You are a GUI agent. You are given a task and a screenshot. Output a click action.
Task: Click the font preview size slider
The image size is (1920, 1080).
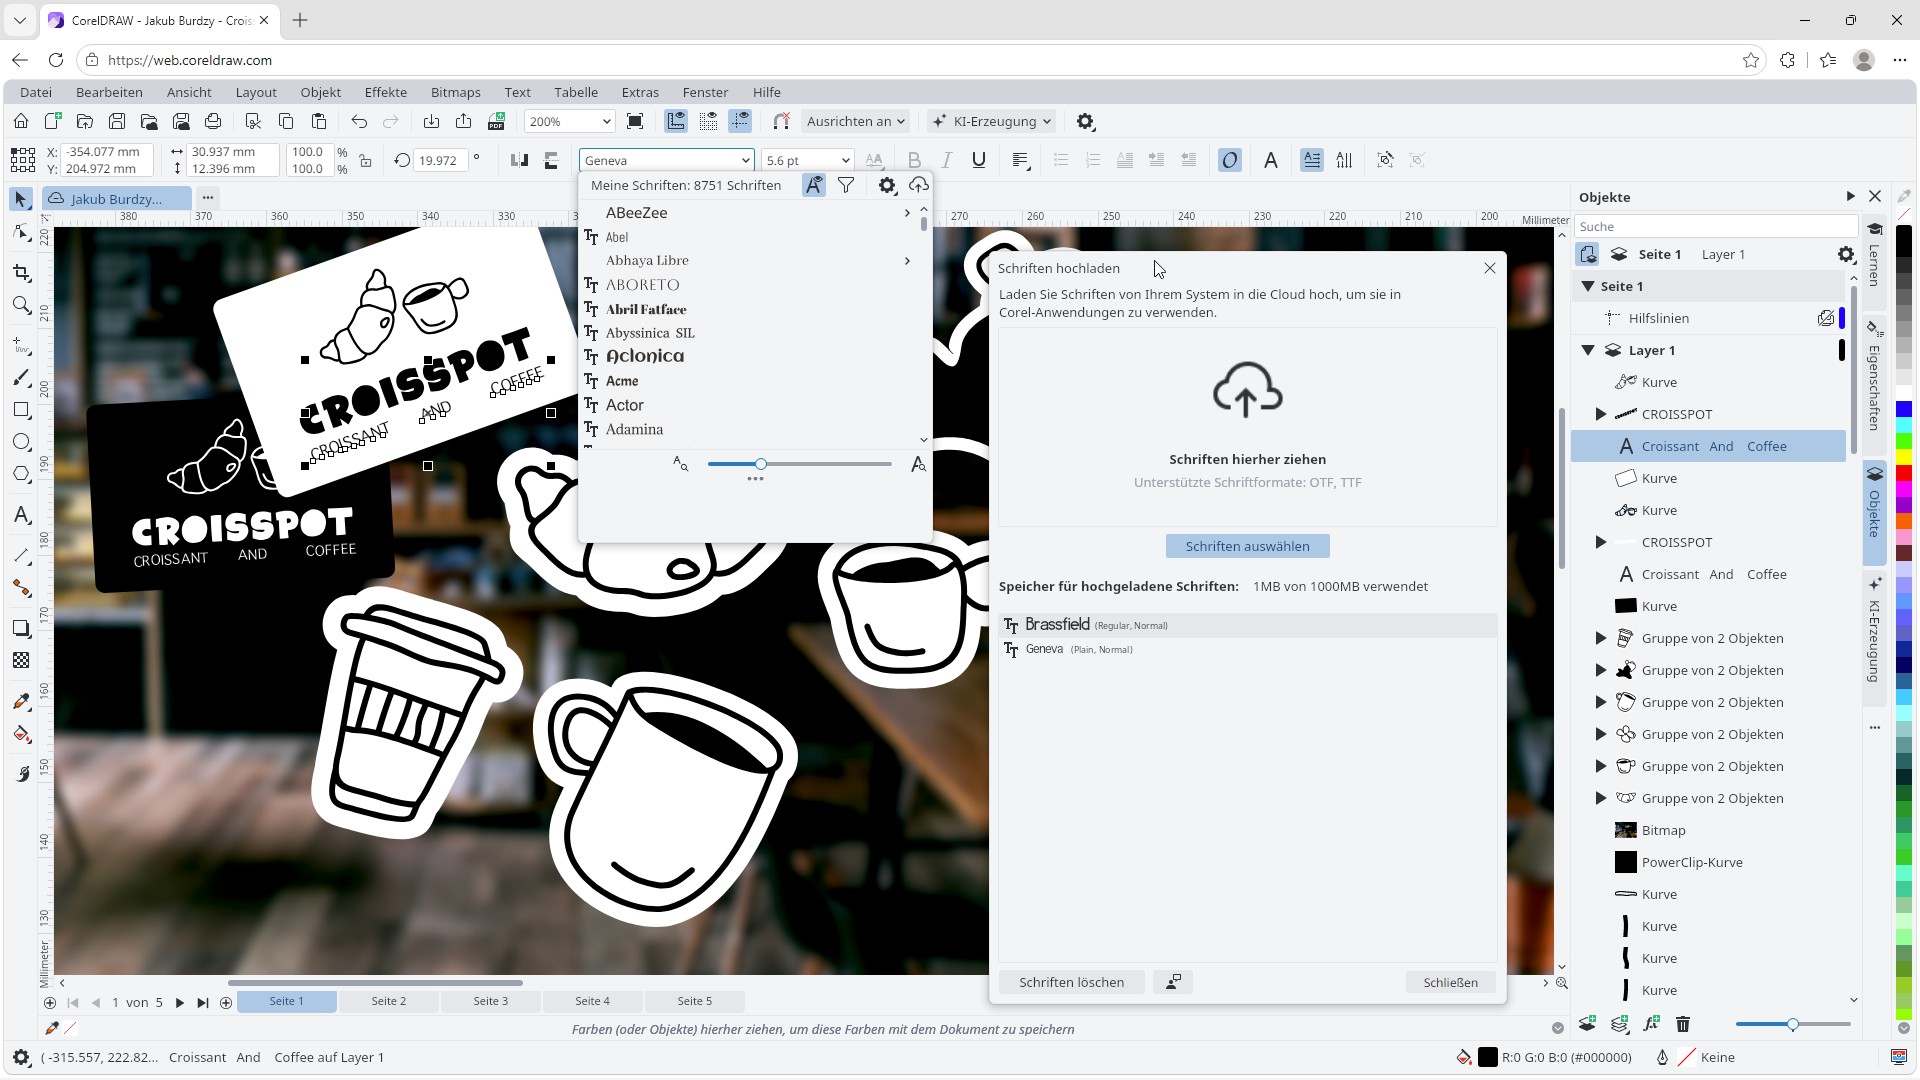pos(799,464)
